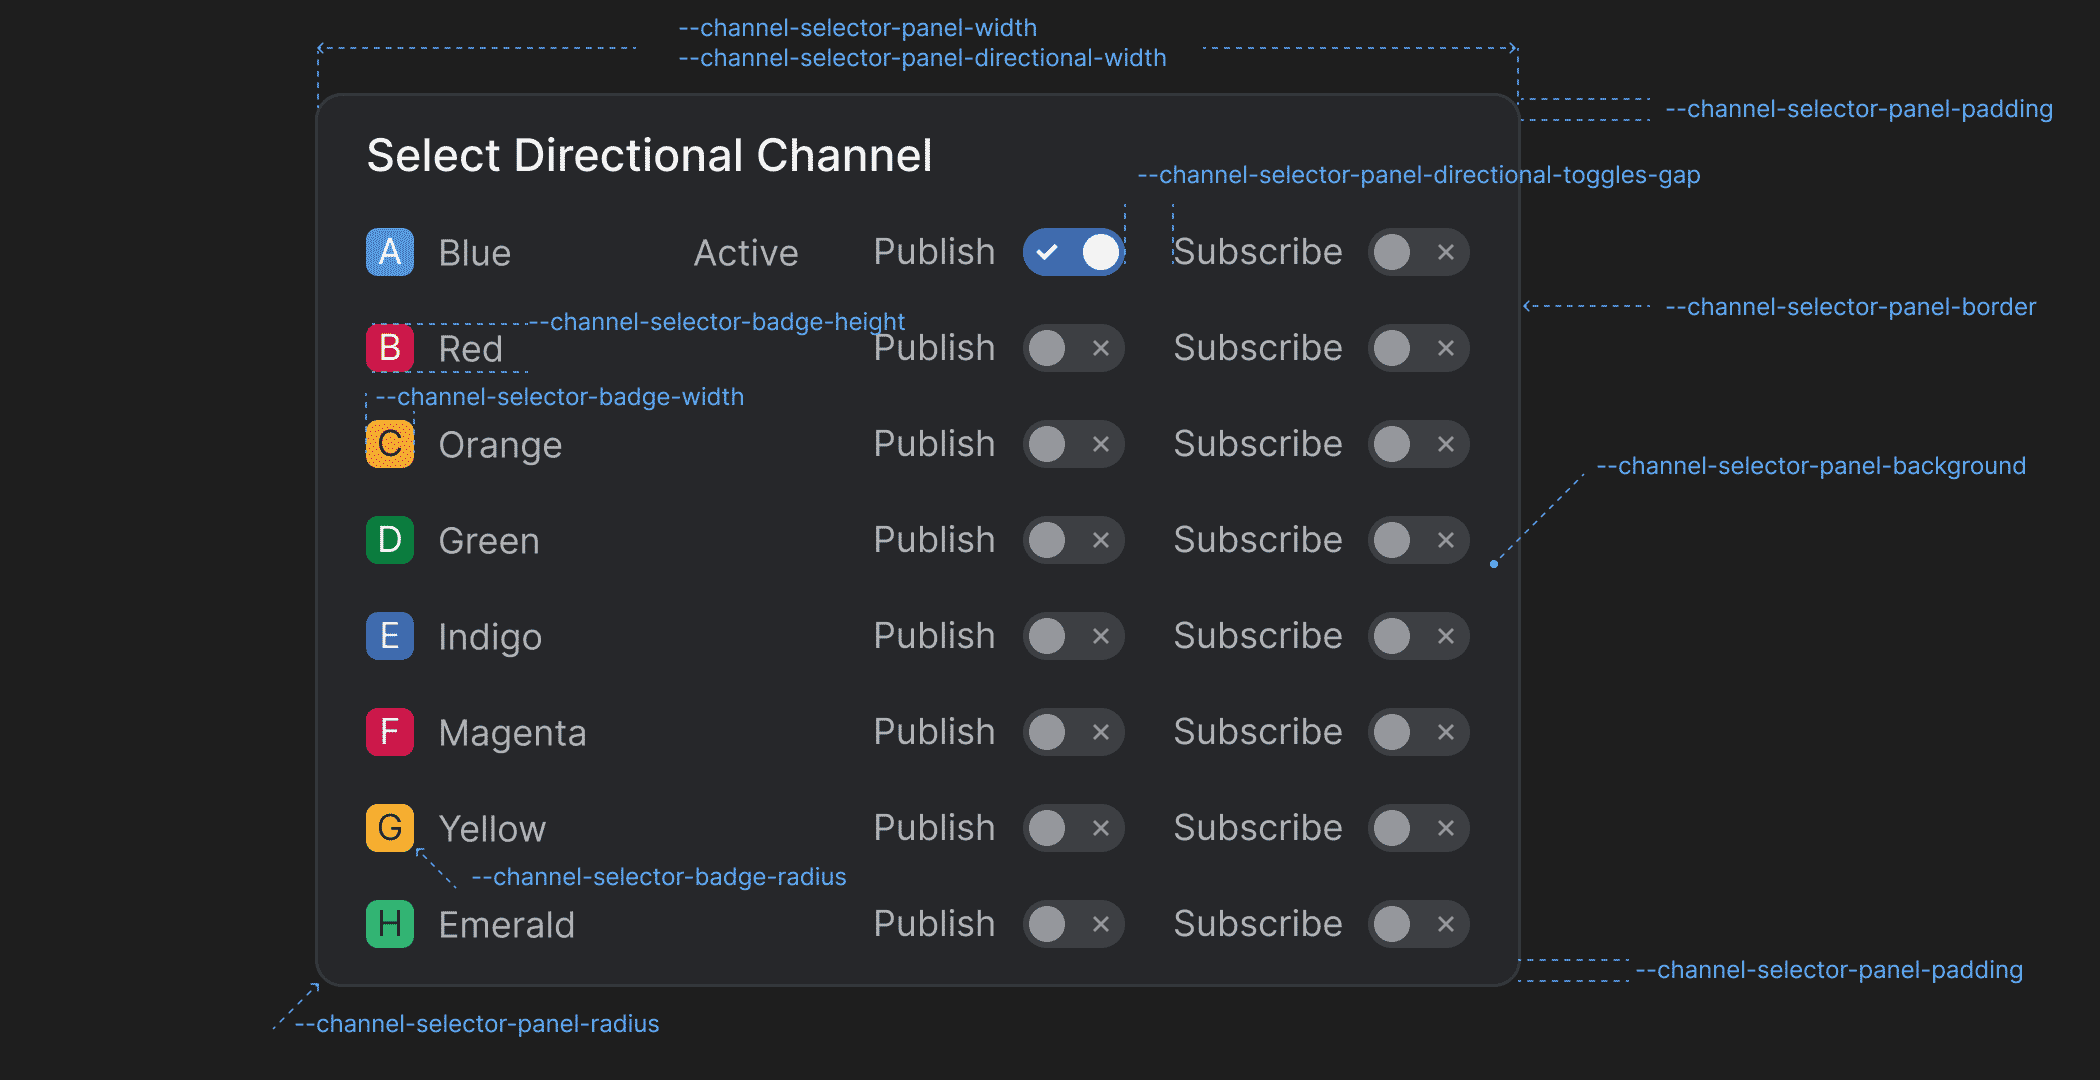
Task: Click the Subscribe label on the Yellow row
Action: tap(1257, 828)
